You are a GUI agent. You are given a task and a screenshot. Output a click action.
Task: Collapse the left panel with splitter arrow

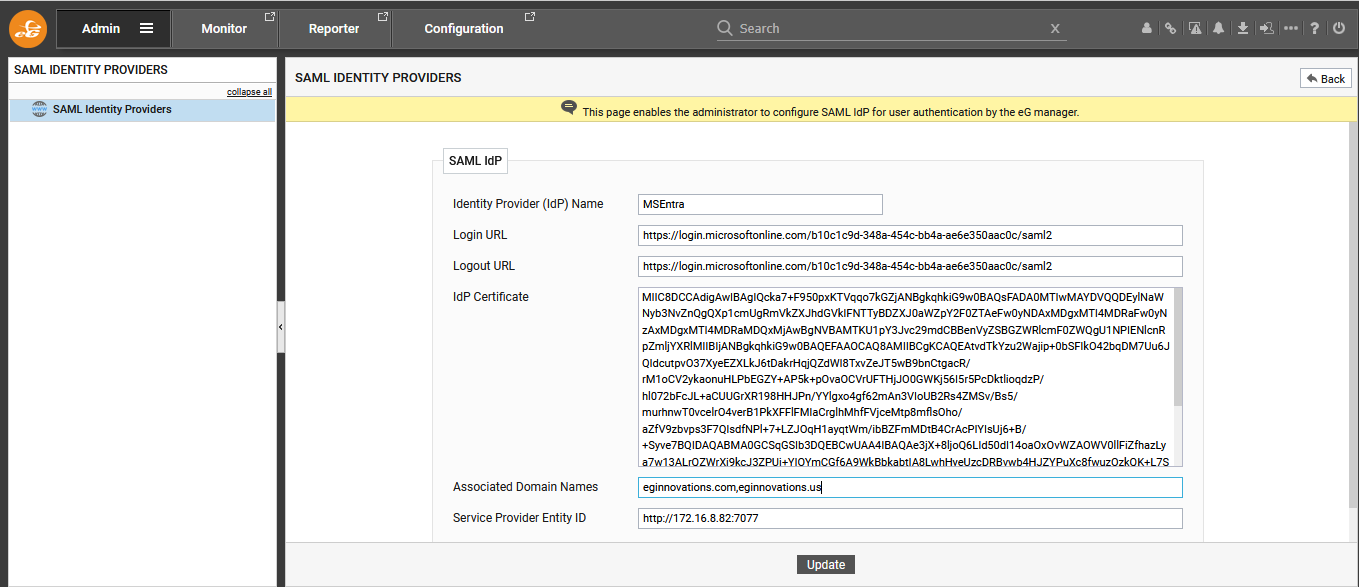click(280, 327)
